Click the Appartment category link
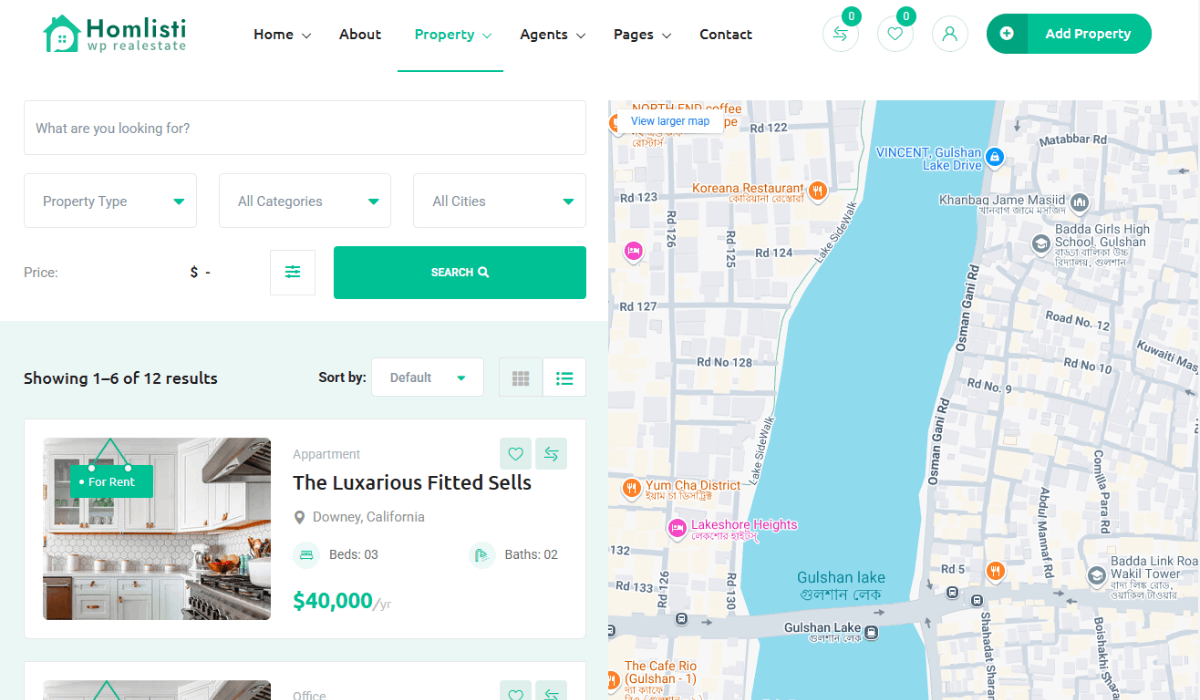The width and height of the screenshot is (1200, 700). click(x=326, y=454)
